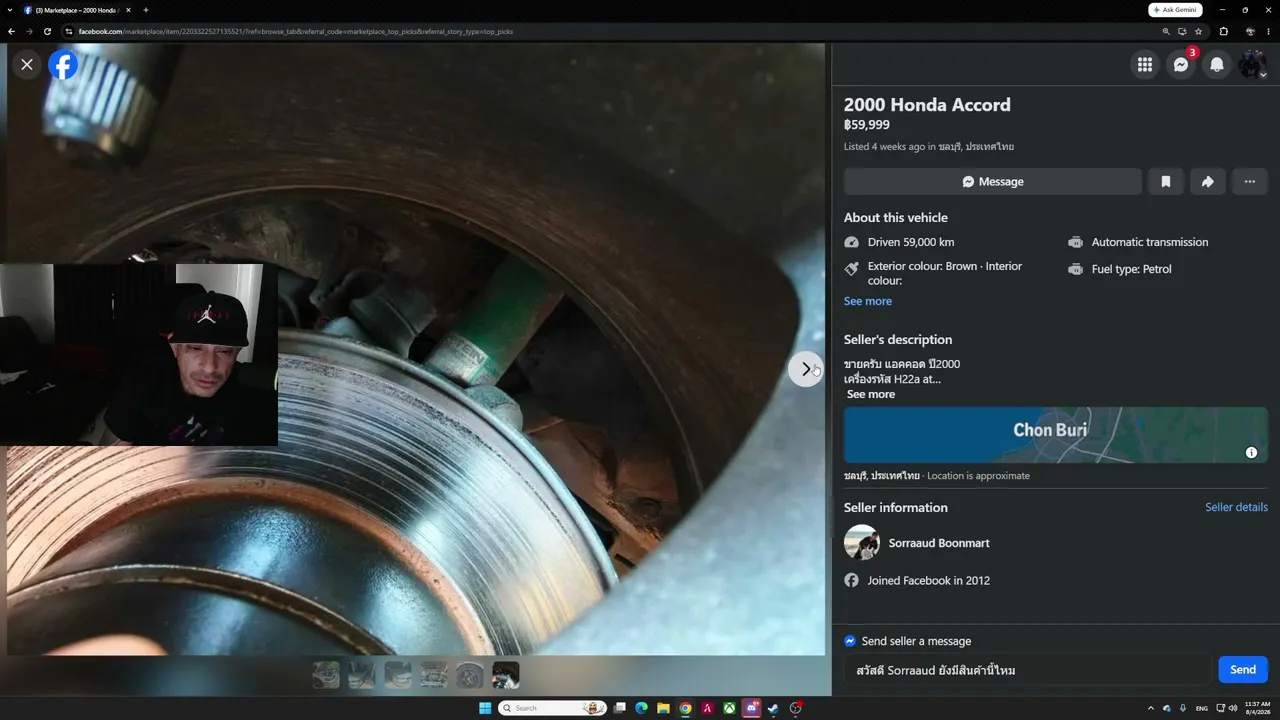Select the fourth photo thumbnail
Viewport: 1280px width, 720px height.
pyautogui.click(x=434, y=675)
